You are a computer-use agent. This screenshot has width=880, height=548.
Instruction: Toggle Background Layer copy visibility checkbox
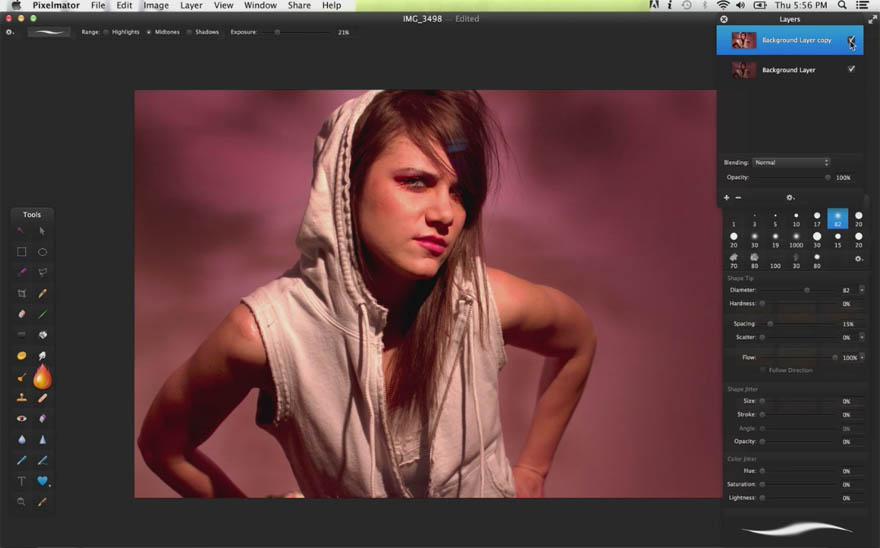[851, 40]
